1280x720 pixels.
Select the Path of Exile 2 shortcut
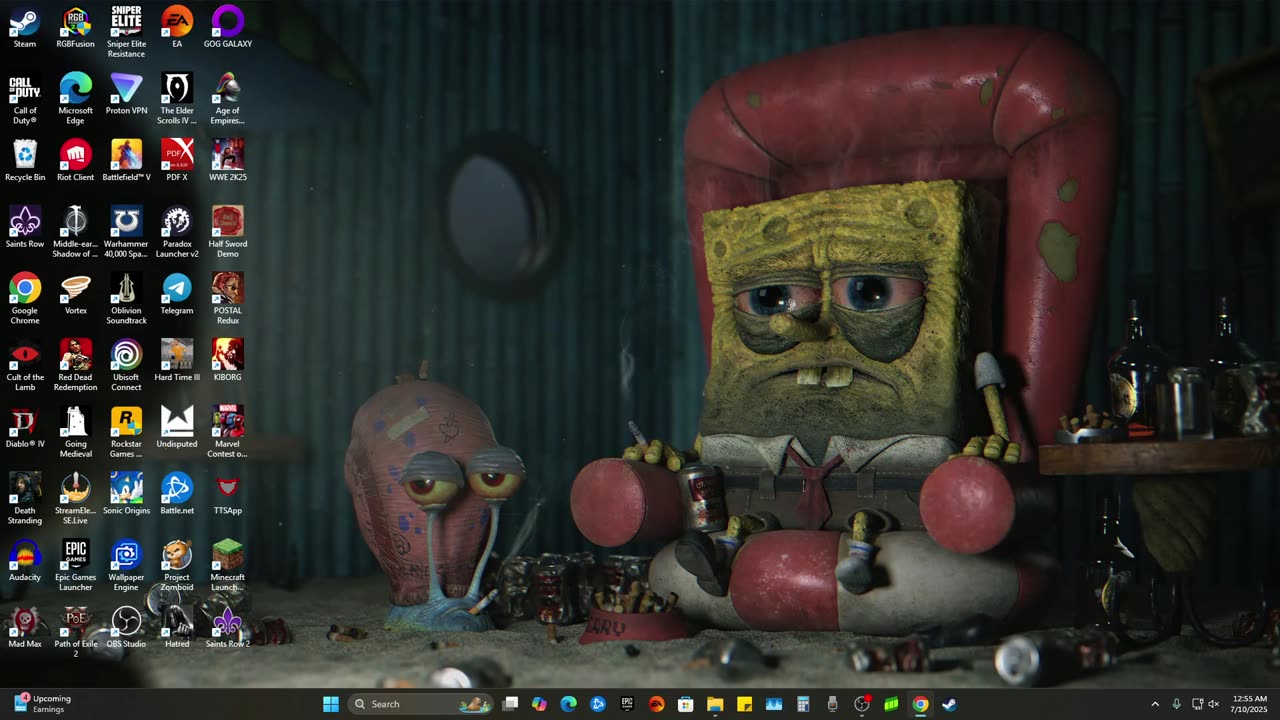click(76, 632)
